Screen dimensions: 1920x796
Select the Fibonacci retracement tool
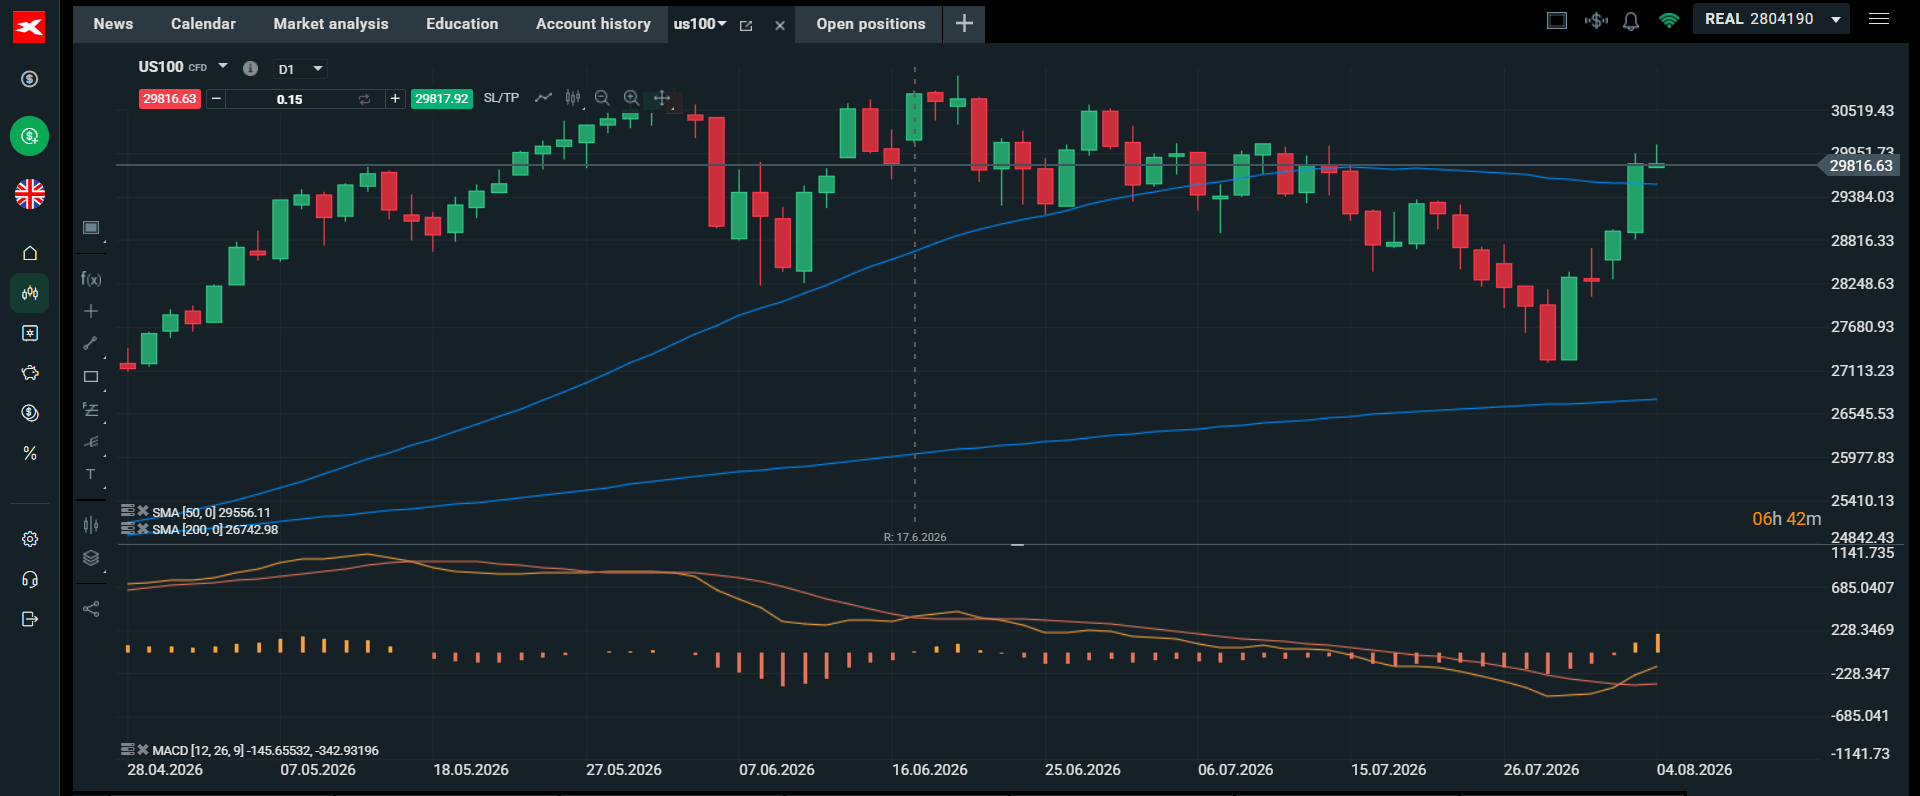(91, 410)
